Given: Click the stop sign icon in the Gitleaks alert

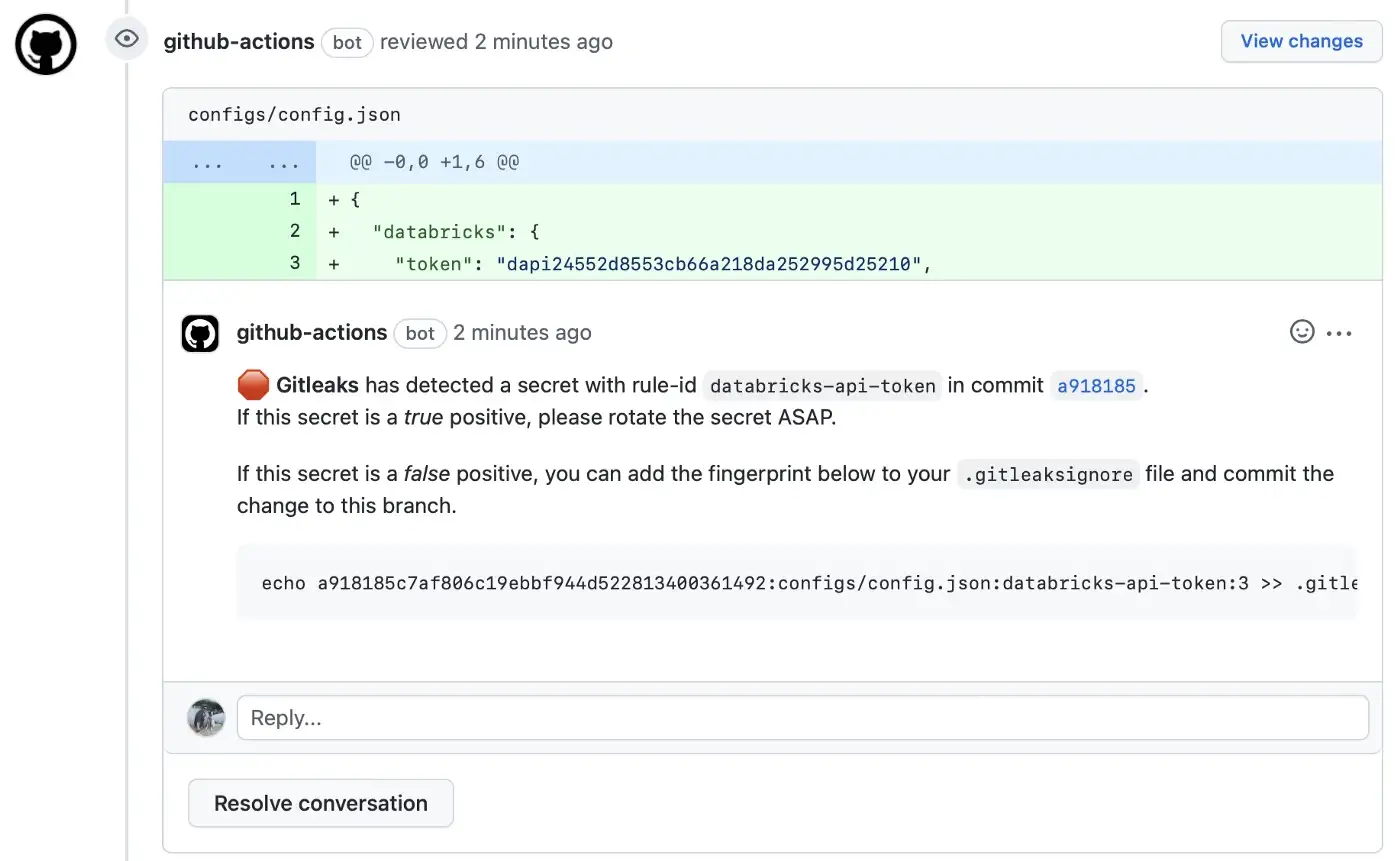Looking at the screenshot, I should coord(253,383).
